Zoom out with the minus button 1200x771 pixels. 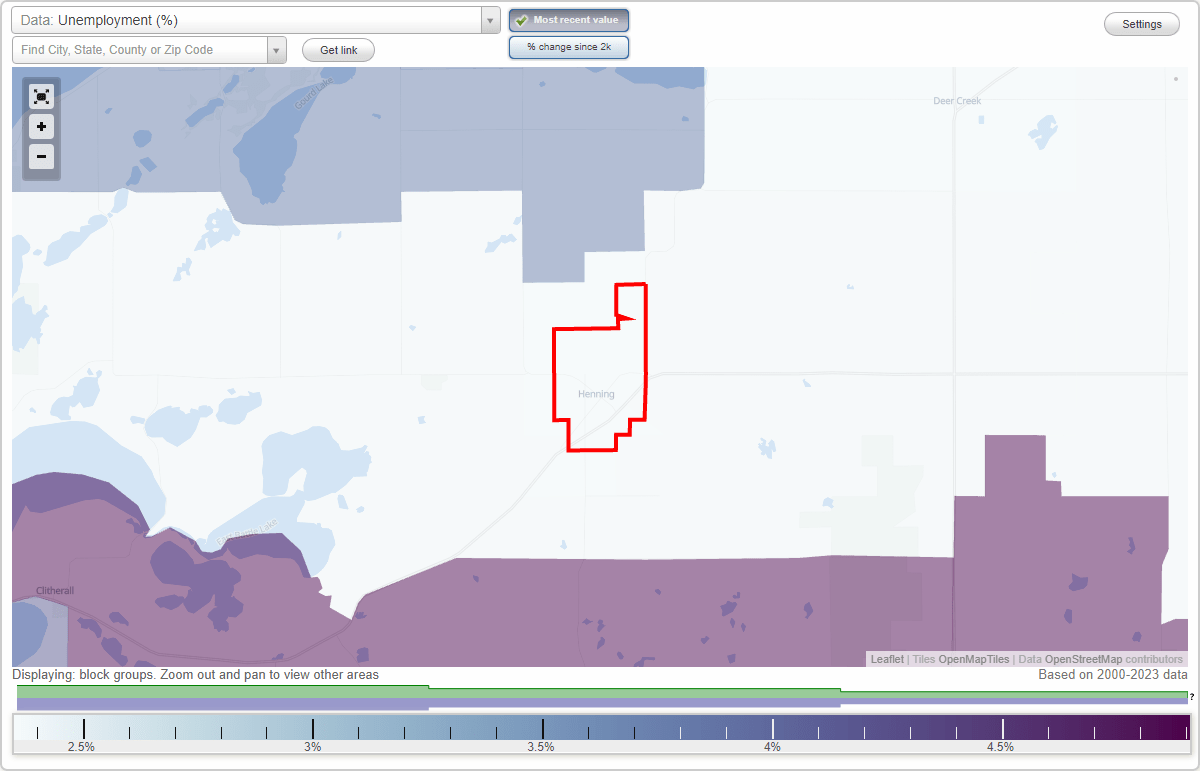[41, 156]
